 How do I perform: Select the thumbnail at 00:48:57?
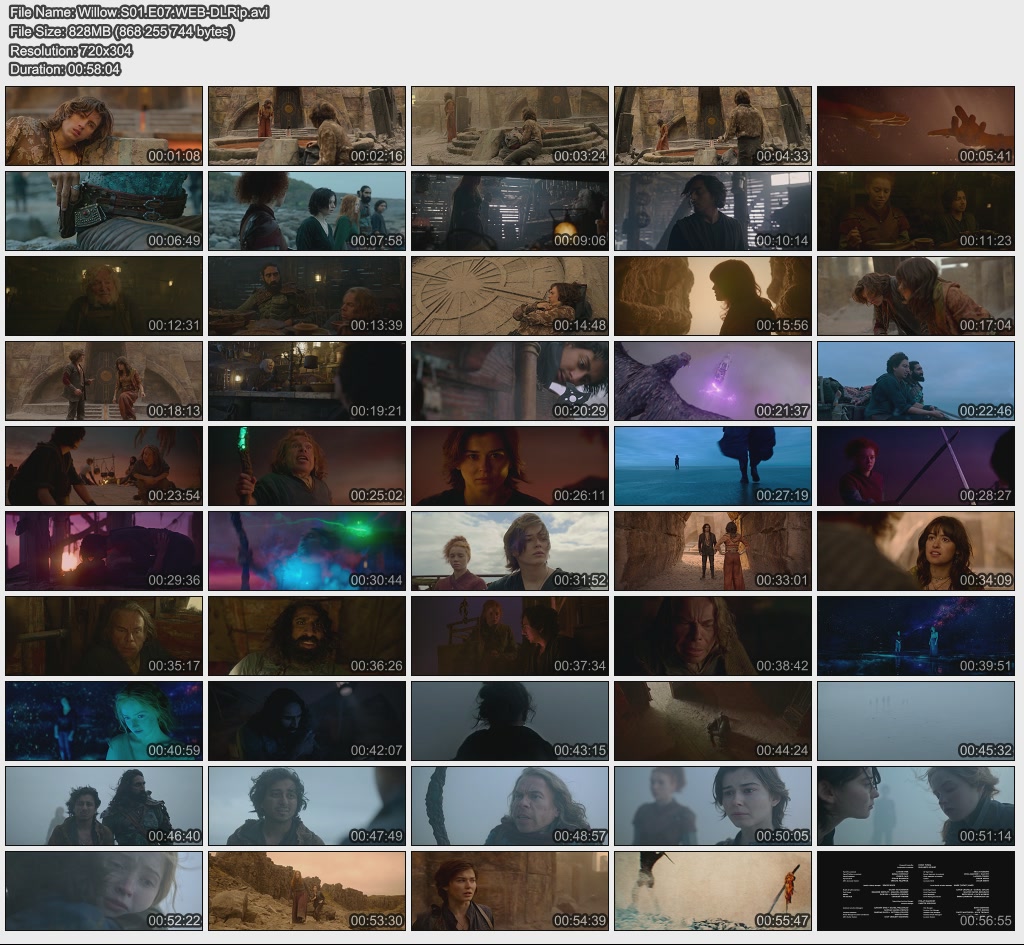(x=510, y=806)
